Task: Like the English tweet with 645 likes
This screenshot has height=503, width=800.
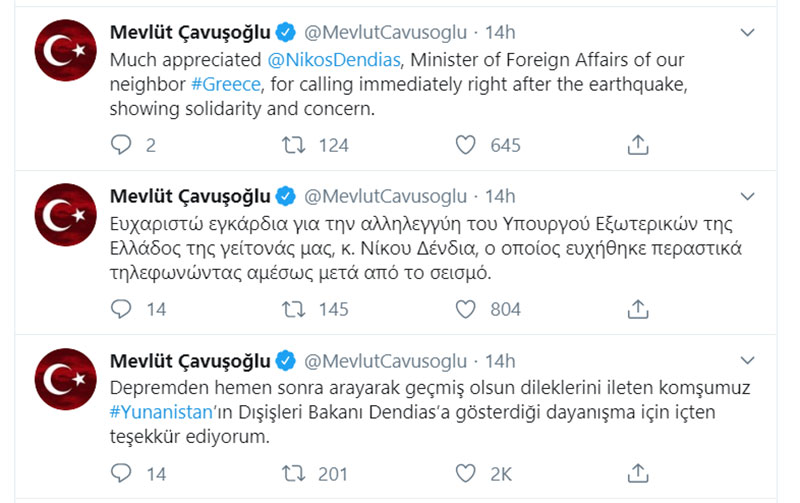Action: click(x=465, y=145)
